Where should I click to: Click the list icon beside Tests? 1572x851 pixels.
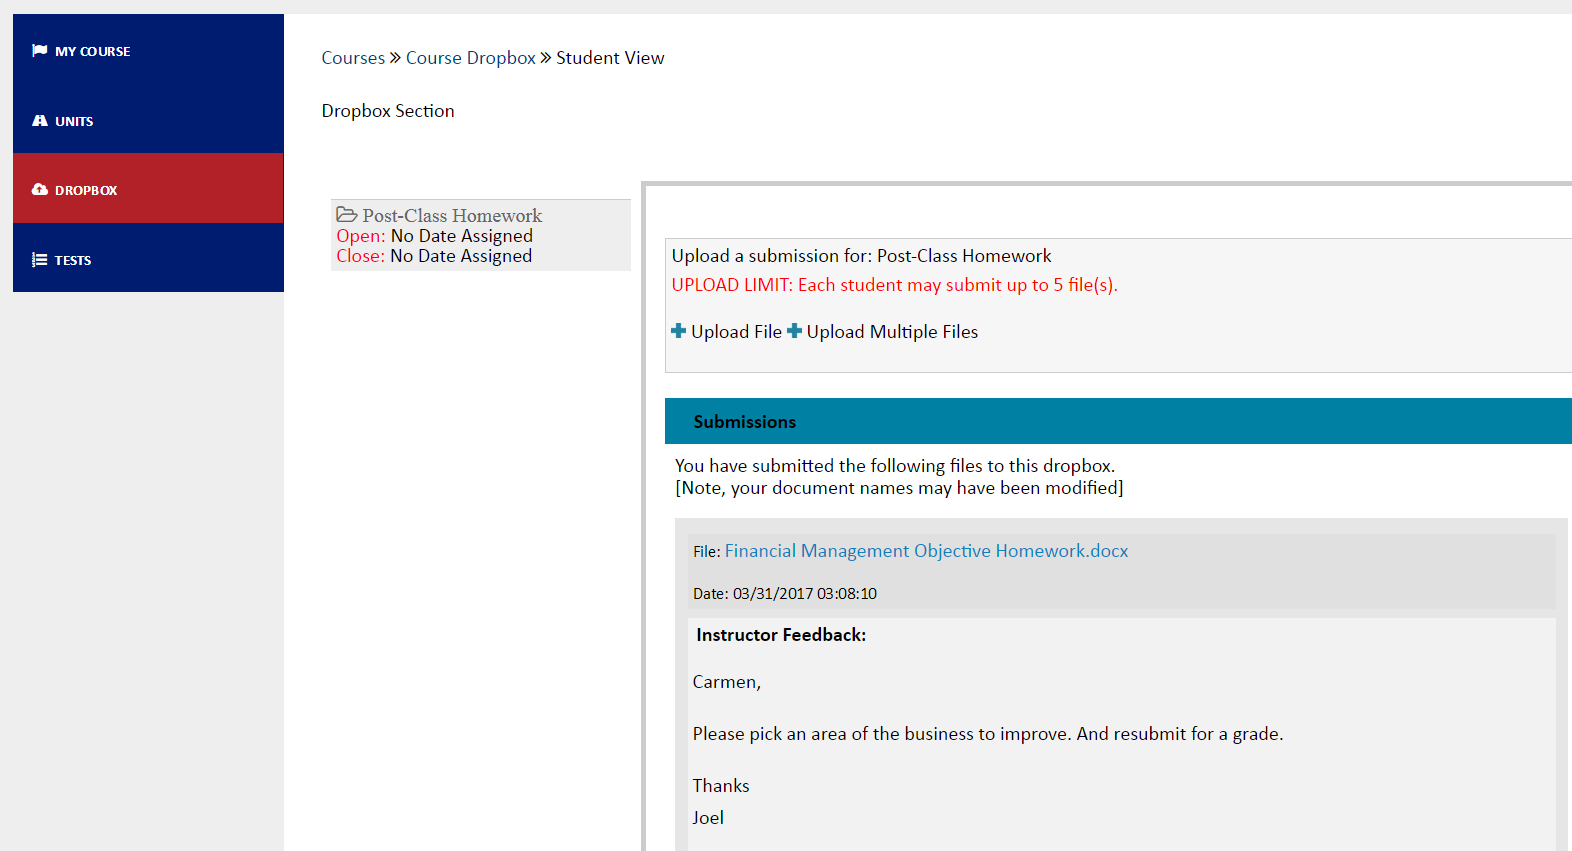click(x=40, y=260)
